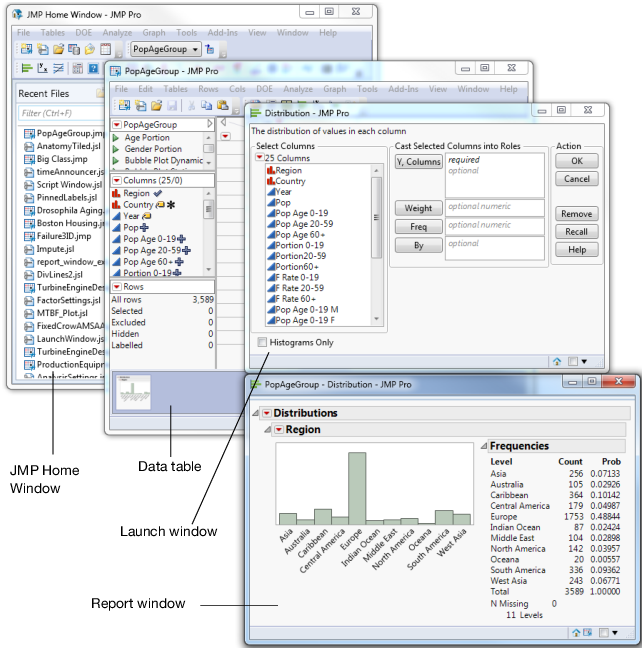The image size is (644, 650).
Task: Click the Weight role button
Action: (x=419, y=208)
